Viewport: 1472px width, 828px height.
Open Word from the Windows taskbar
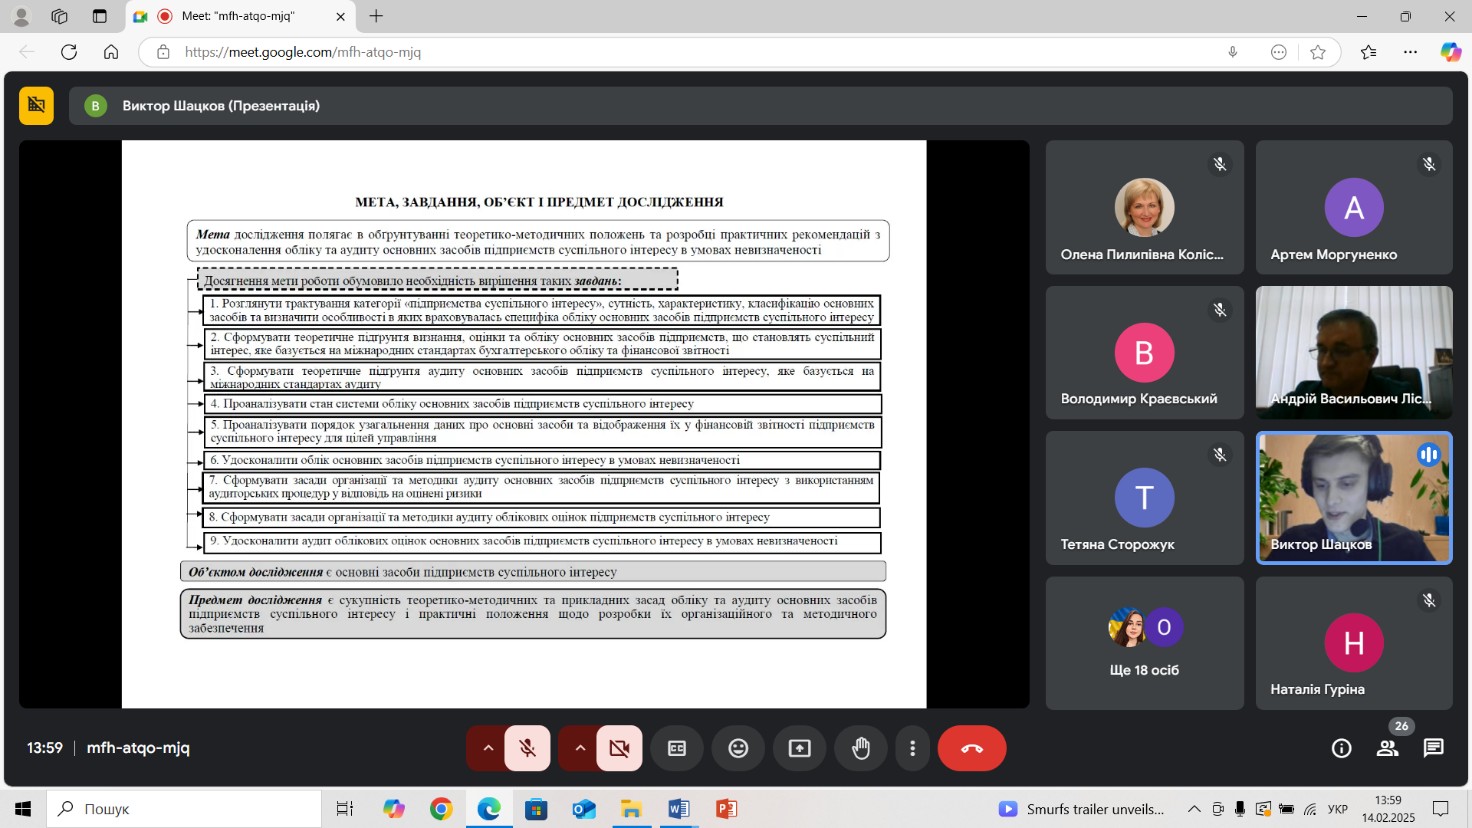tap(678, 809)
